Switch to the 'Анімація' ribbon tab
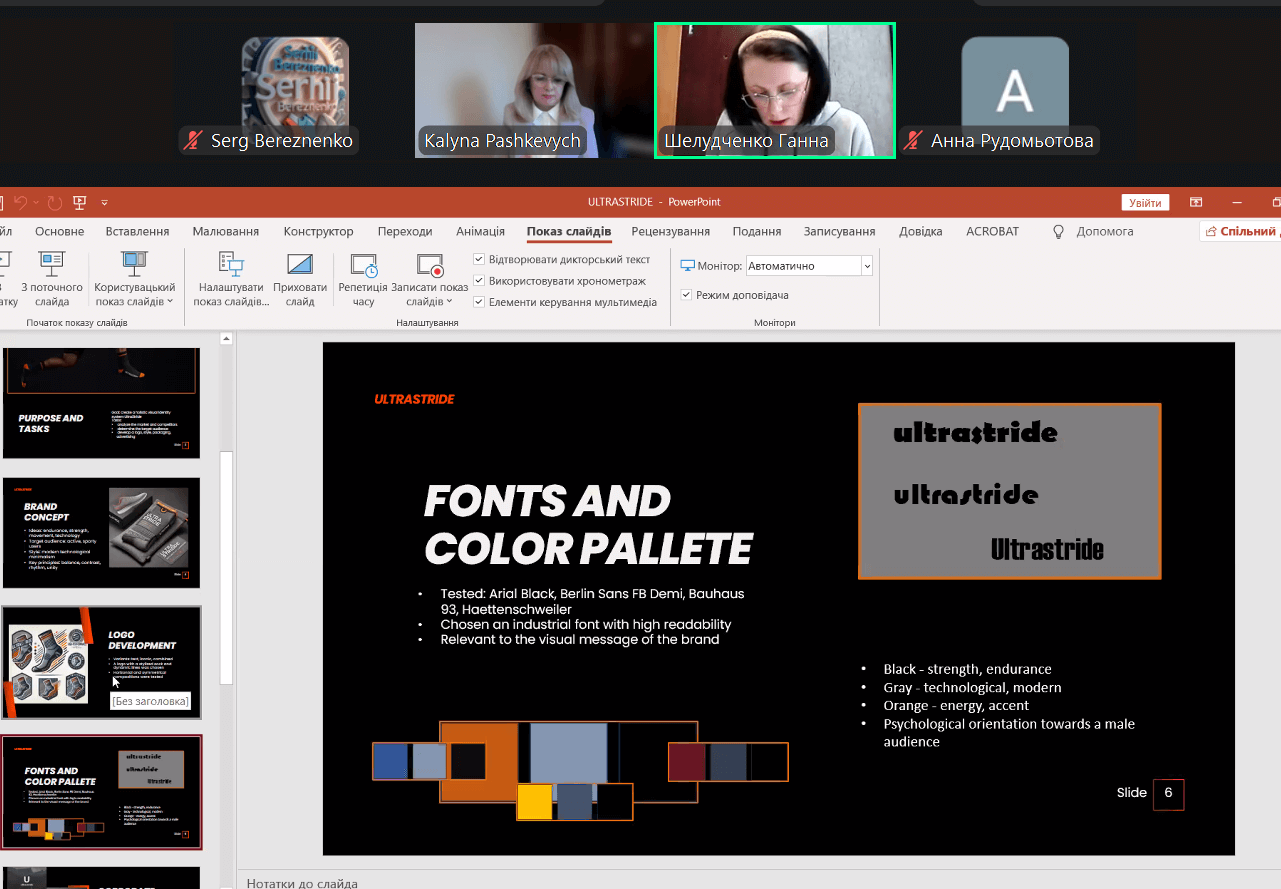The height and width of the screenshot is (889, 1281). point(480,232)
